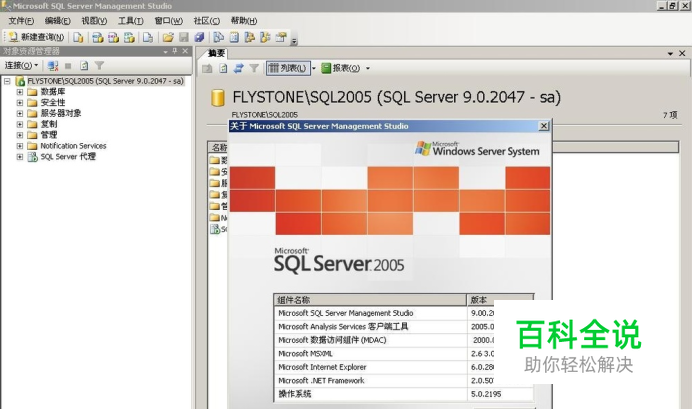
Task: Open the active documents dropdown arrow in Summary pane
Action: tap(670, 53)
